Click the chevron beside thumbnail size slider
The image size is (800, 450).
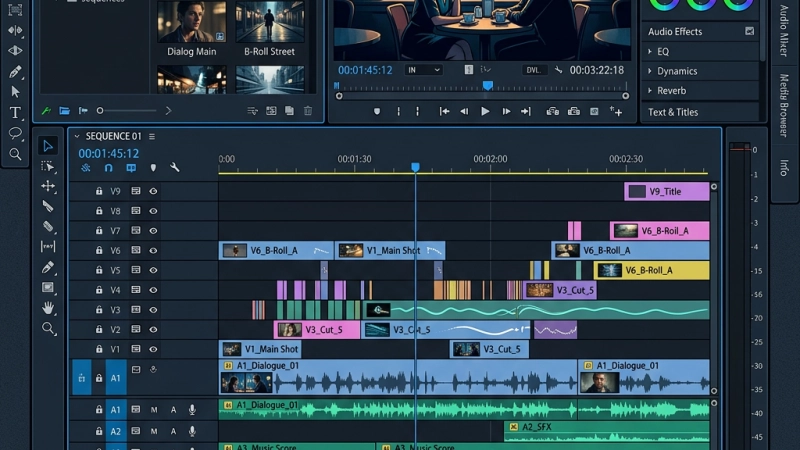pos(168,111)
